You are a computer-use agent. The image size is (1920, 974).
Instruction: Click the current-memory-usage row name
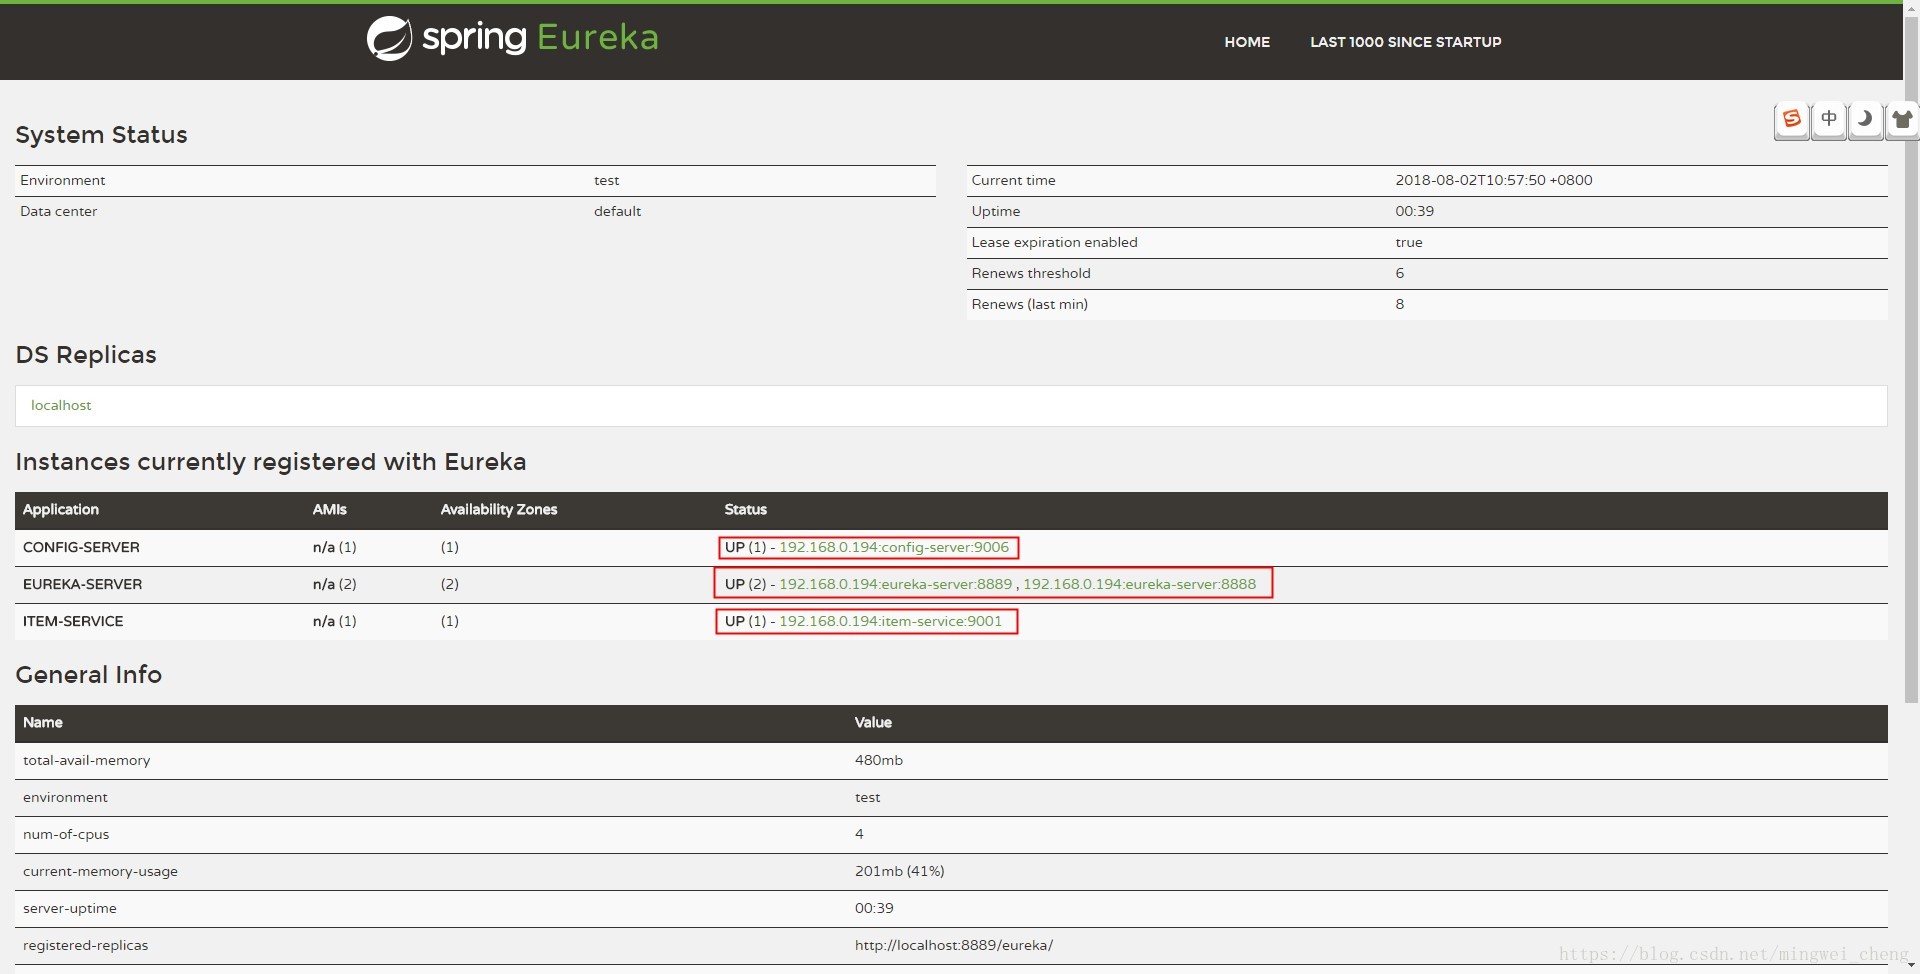[x=100, y=871]
